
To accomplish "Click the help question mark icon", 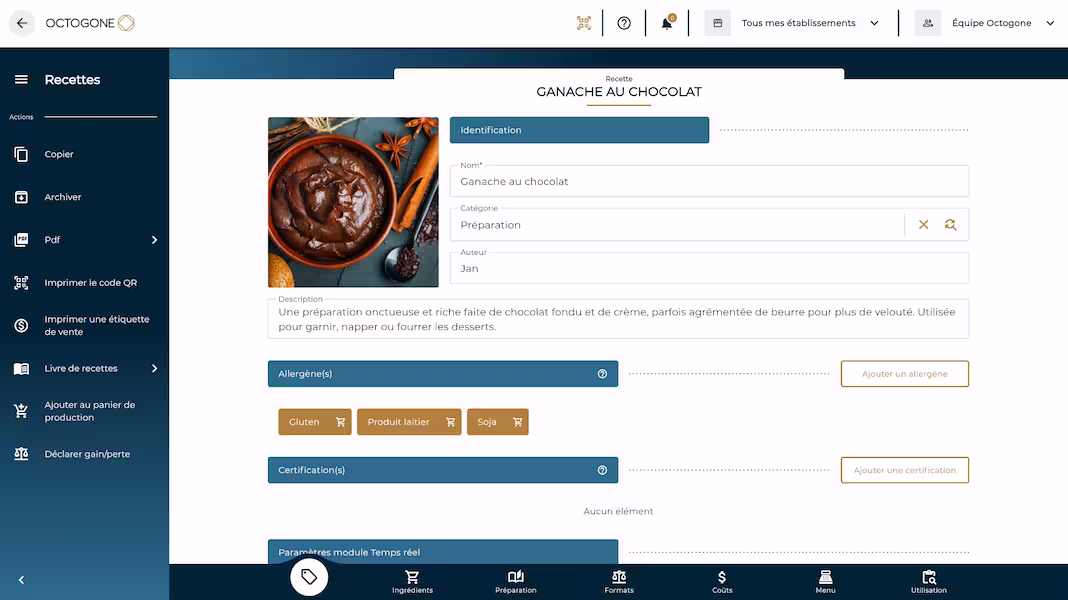I will (x=624, y=22).
